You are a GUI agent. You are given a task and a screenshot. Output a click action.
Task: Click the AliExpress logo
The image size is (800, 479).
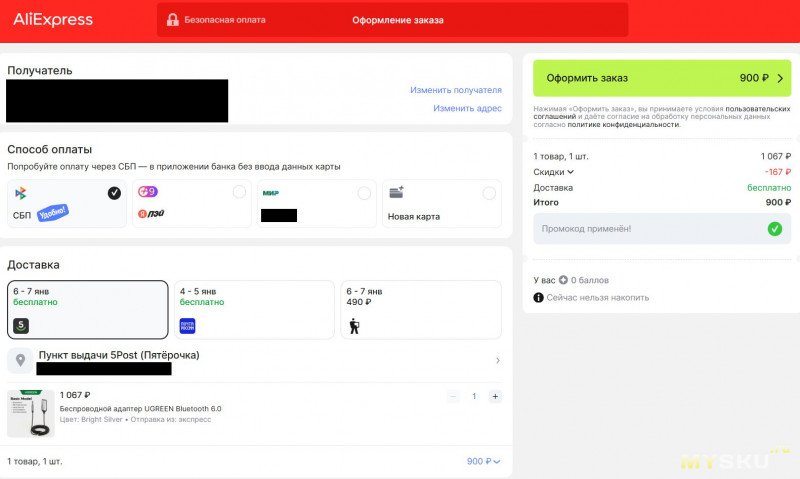coord(53,20)
